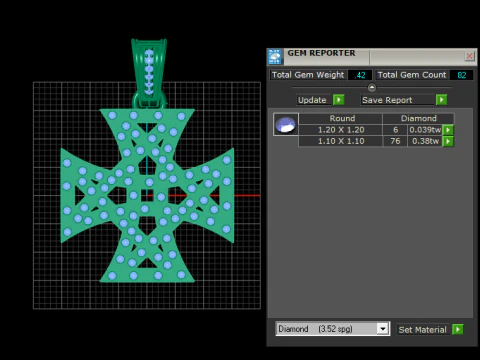
Task: Click the green arrow beside Save Report
Action: pos(441,100)
